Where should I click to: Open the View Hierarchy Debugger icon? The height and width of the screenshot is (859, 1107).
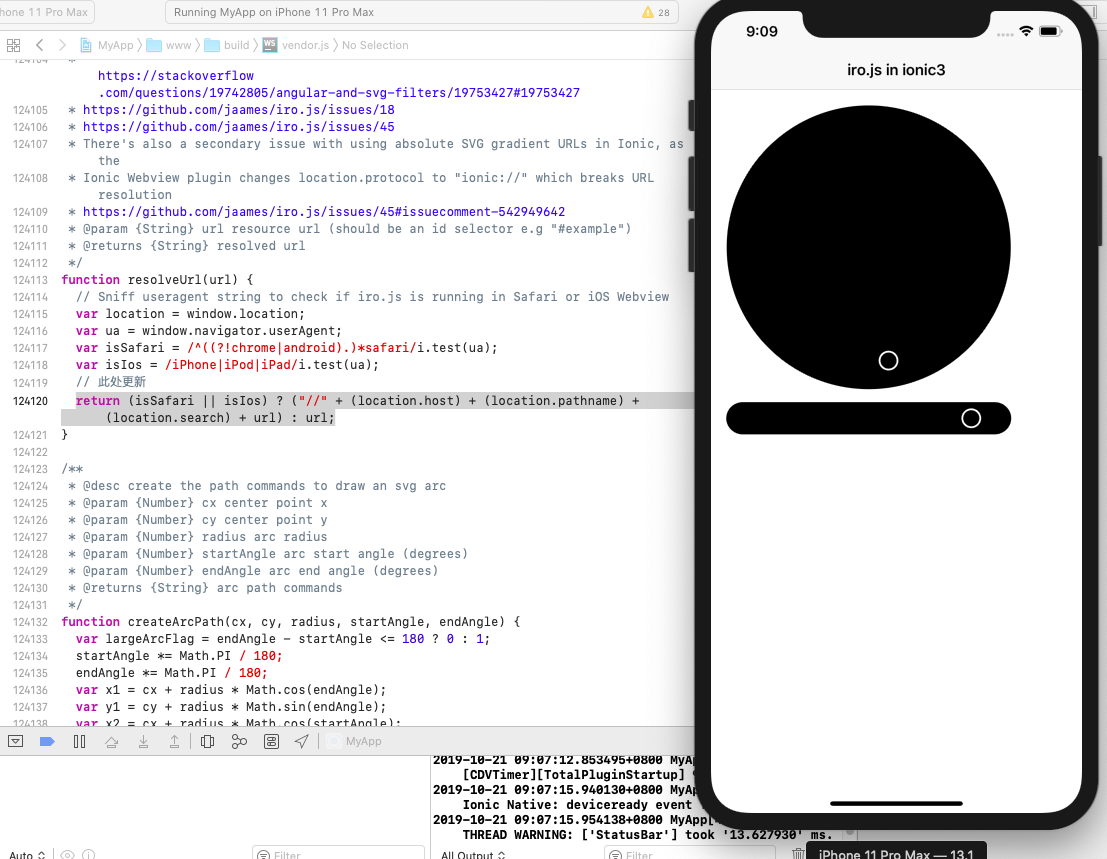207,741
